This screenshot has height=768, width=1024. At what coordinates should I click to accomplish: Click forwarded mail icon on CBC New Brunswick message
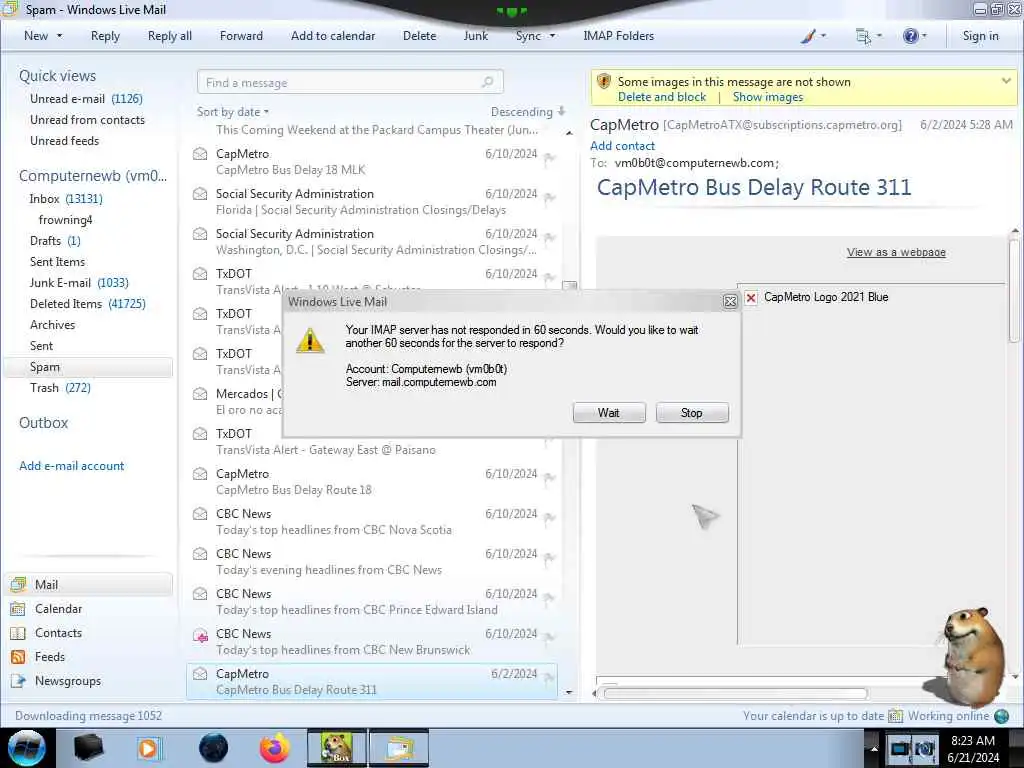(200, 635)
